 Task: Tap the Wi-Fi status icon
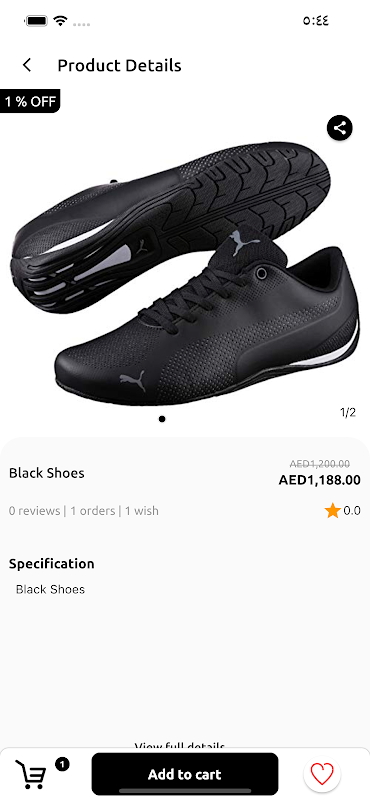coord(61,21)
